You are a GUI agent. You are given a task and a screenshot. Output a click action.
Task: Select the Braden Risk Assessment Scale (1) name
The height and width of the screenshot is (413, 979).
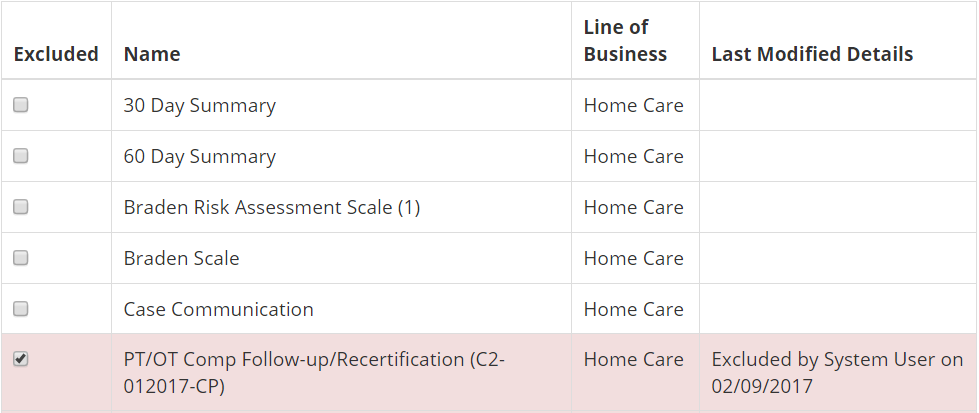point(271,207)
